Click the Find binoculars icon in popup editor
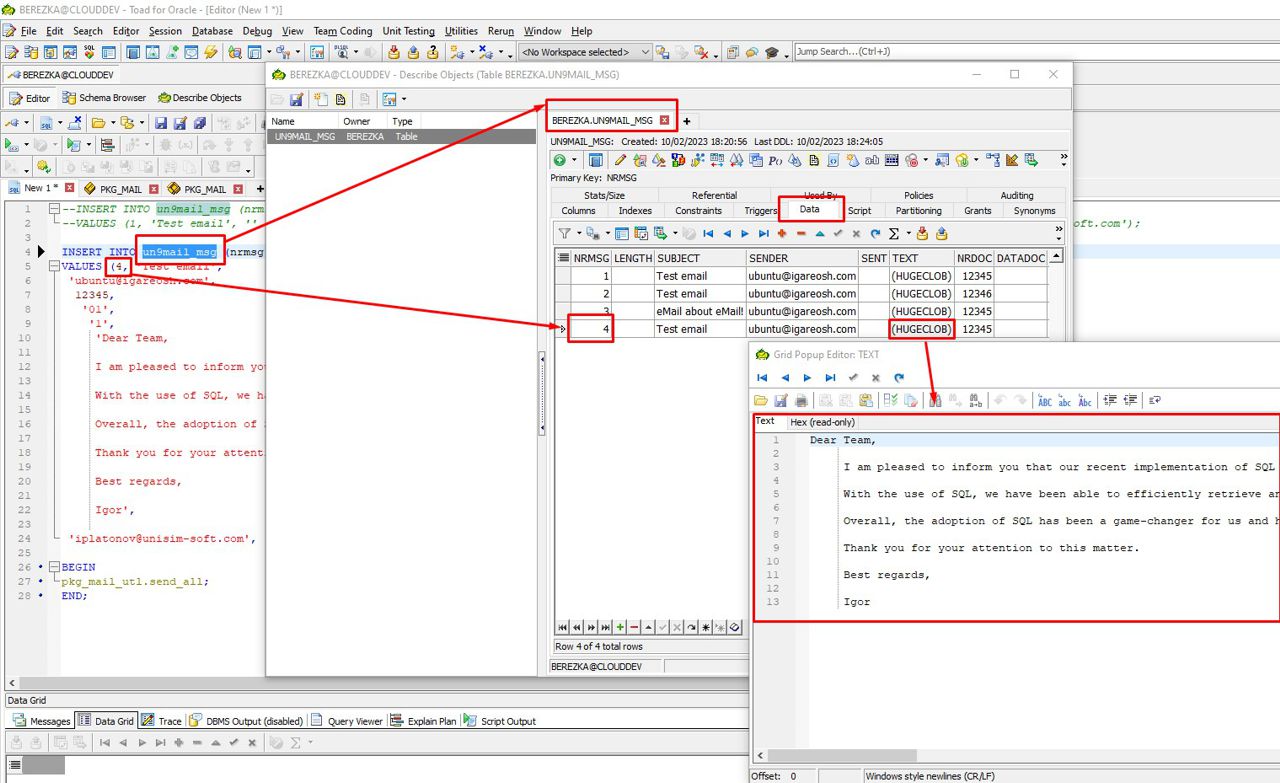 935,400
